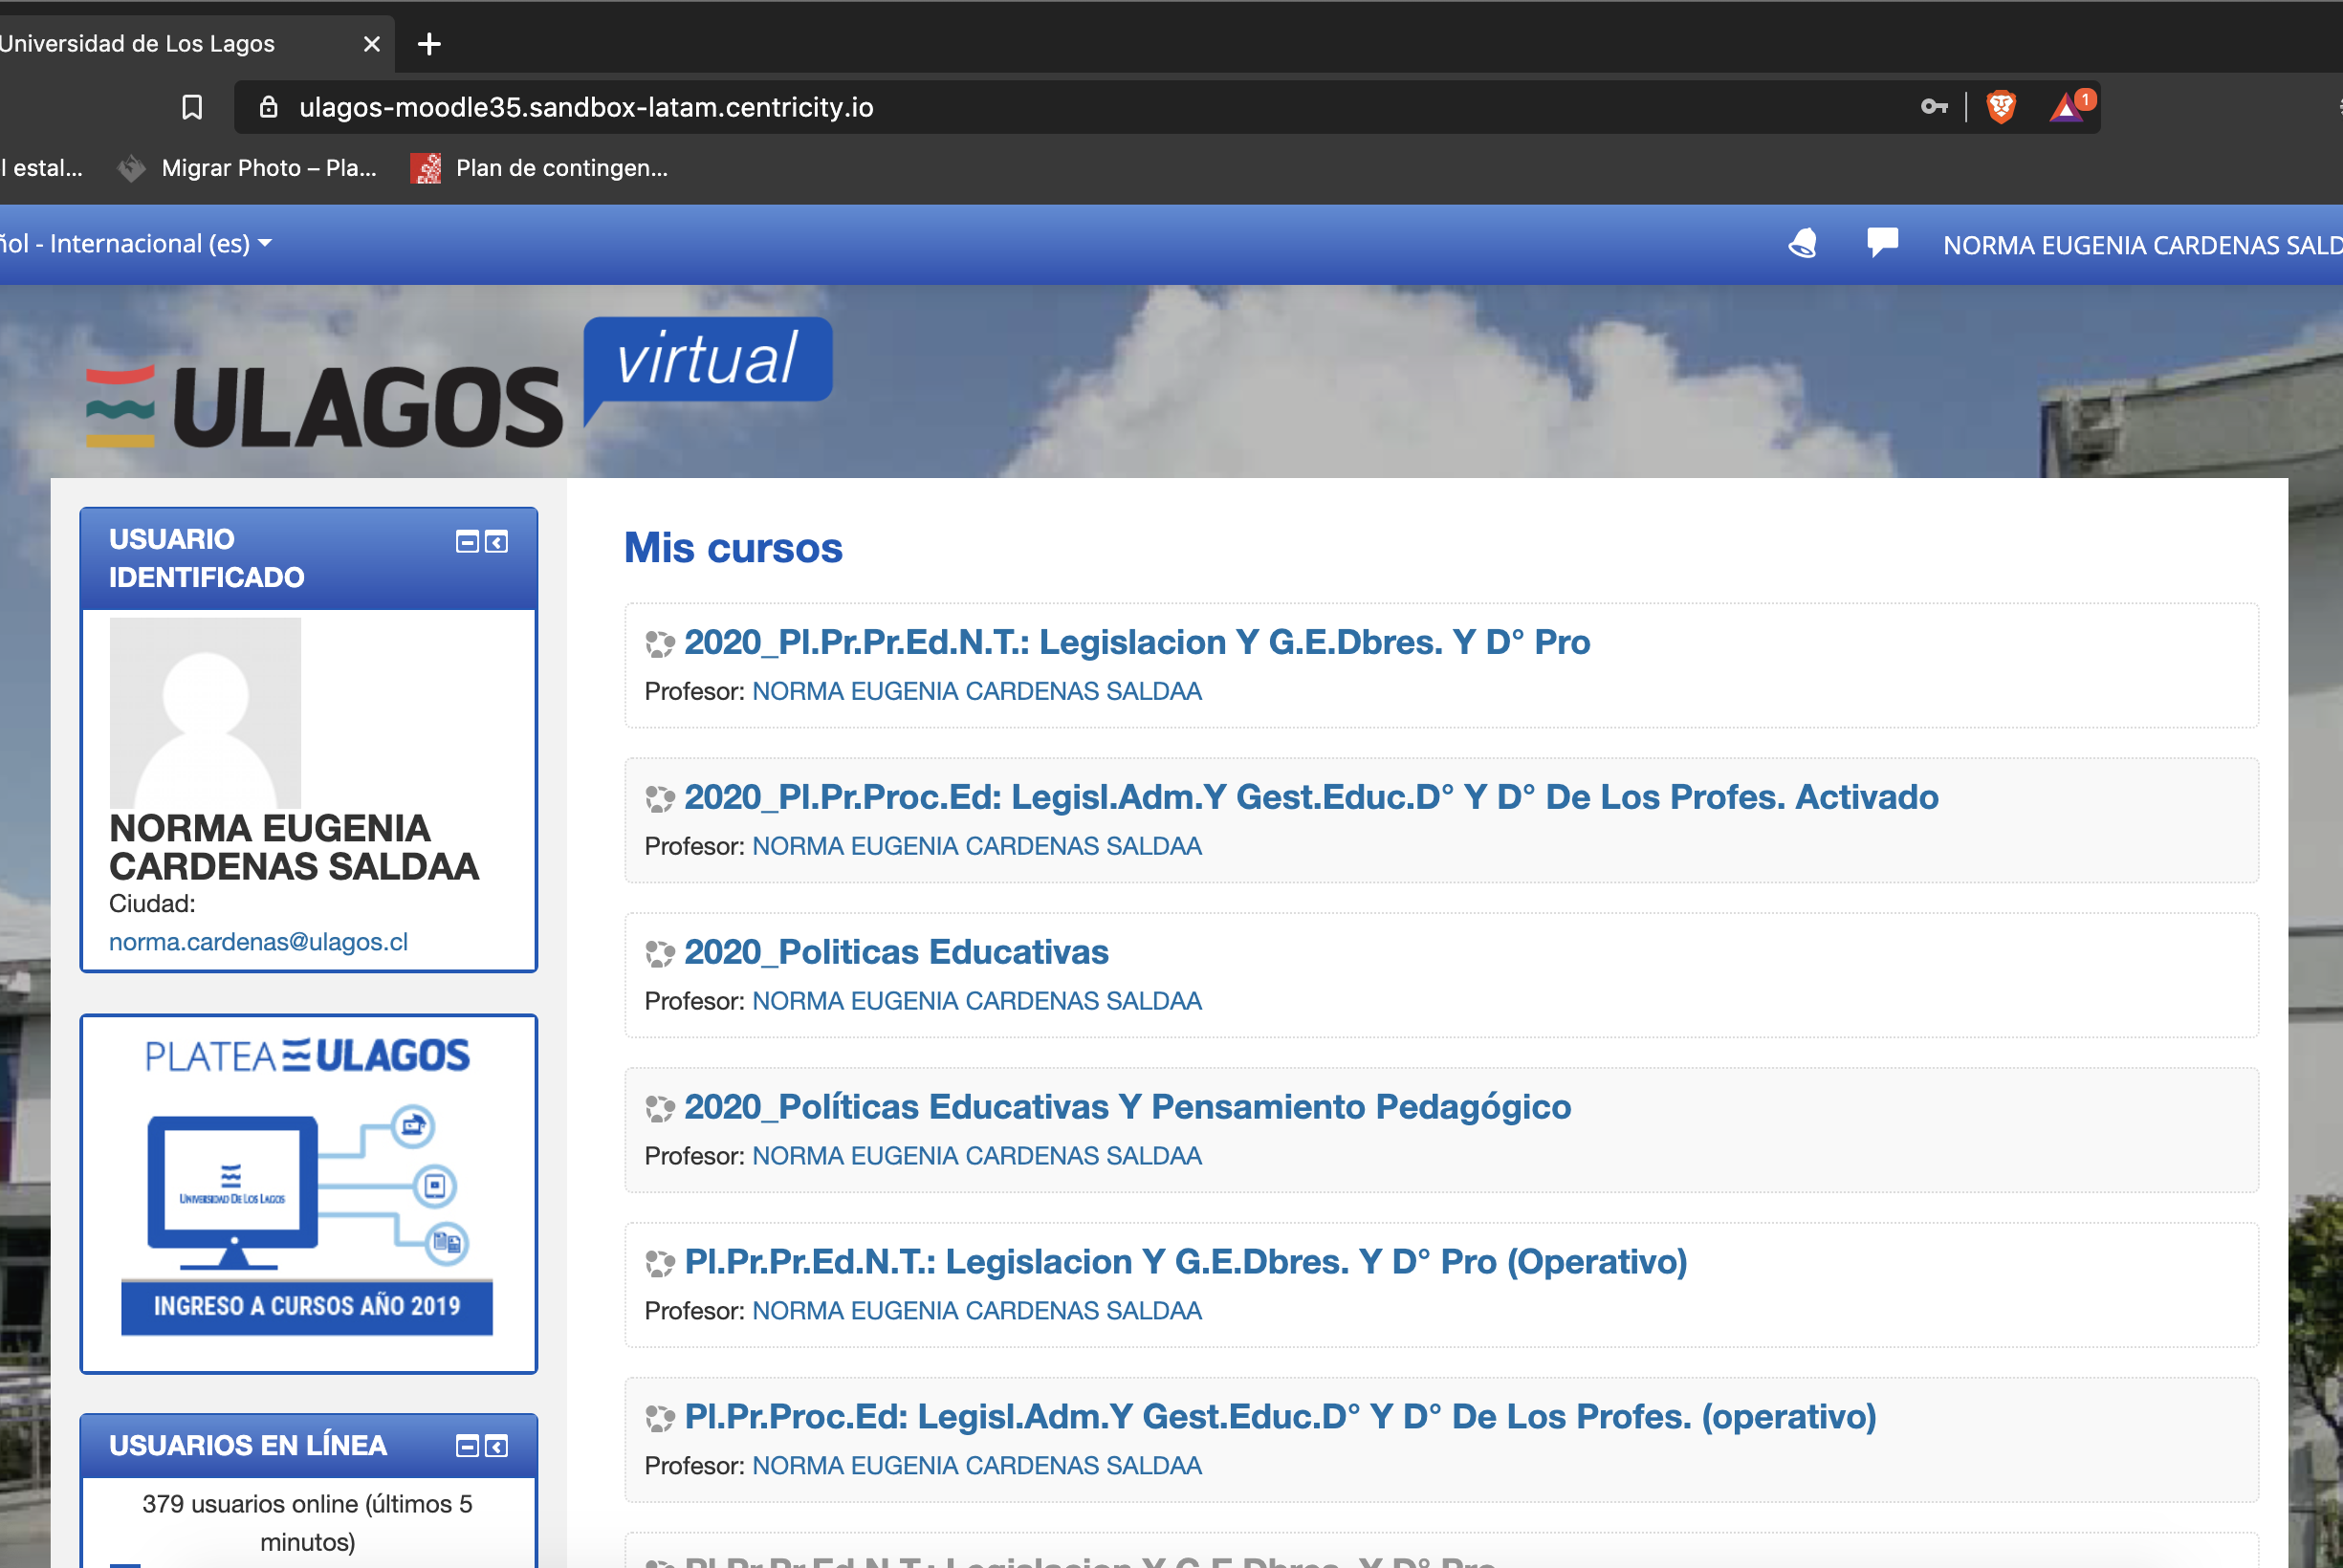Open a new browser tab
Viewport: 2343px width, 1568px height.
click(x=429, y=44)
